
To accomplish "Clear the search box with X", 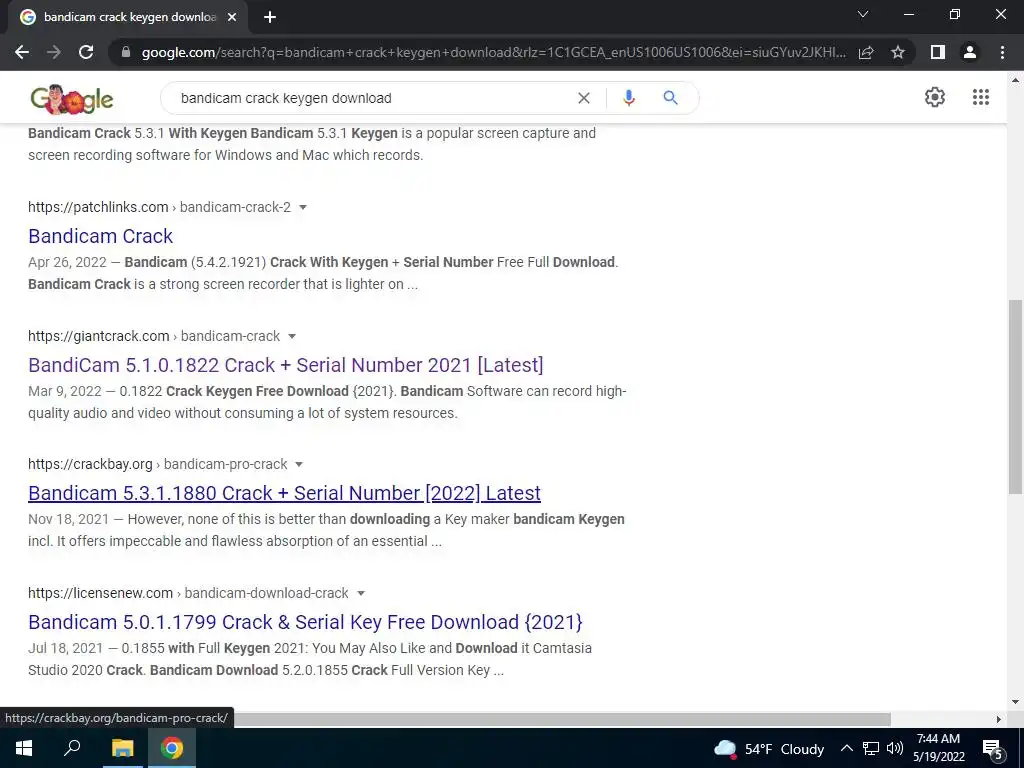I will (584, 98).
